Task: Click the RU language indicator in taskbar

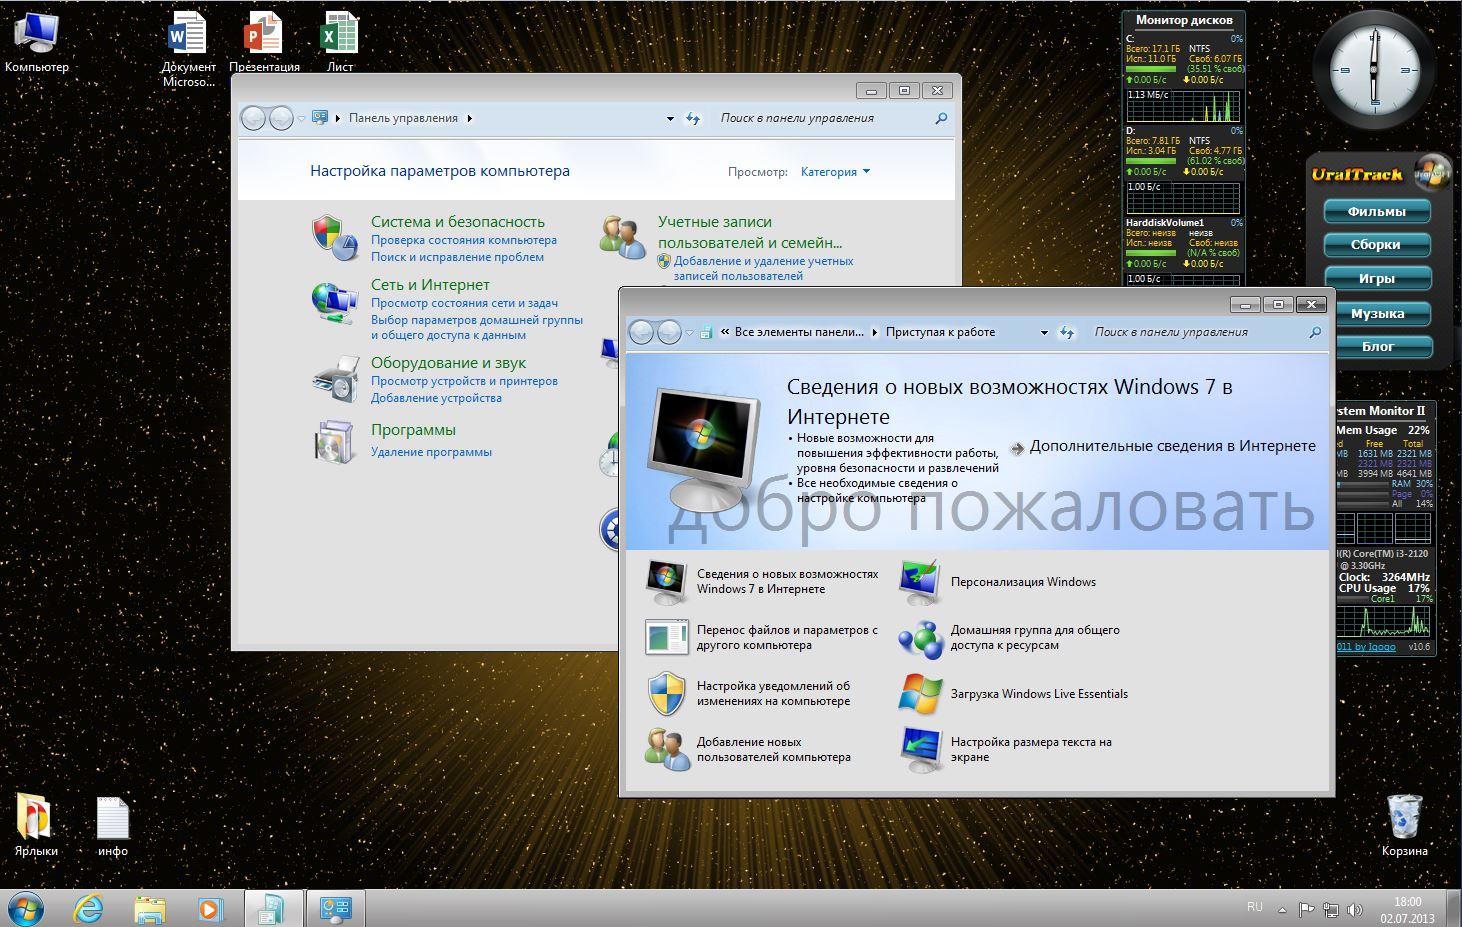Action: click(1254, 907)
